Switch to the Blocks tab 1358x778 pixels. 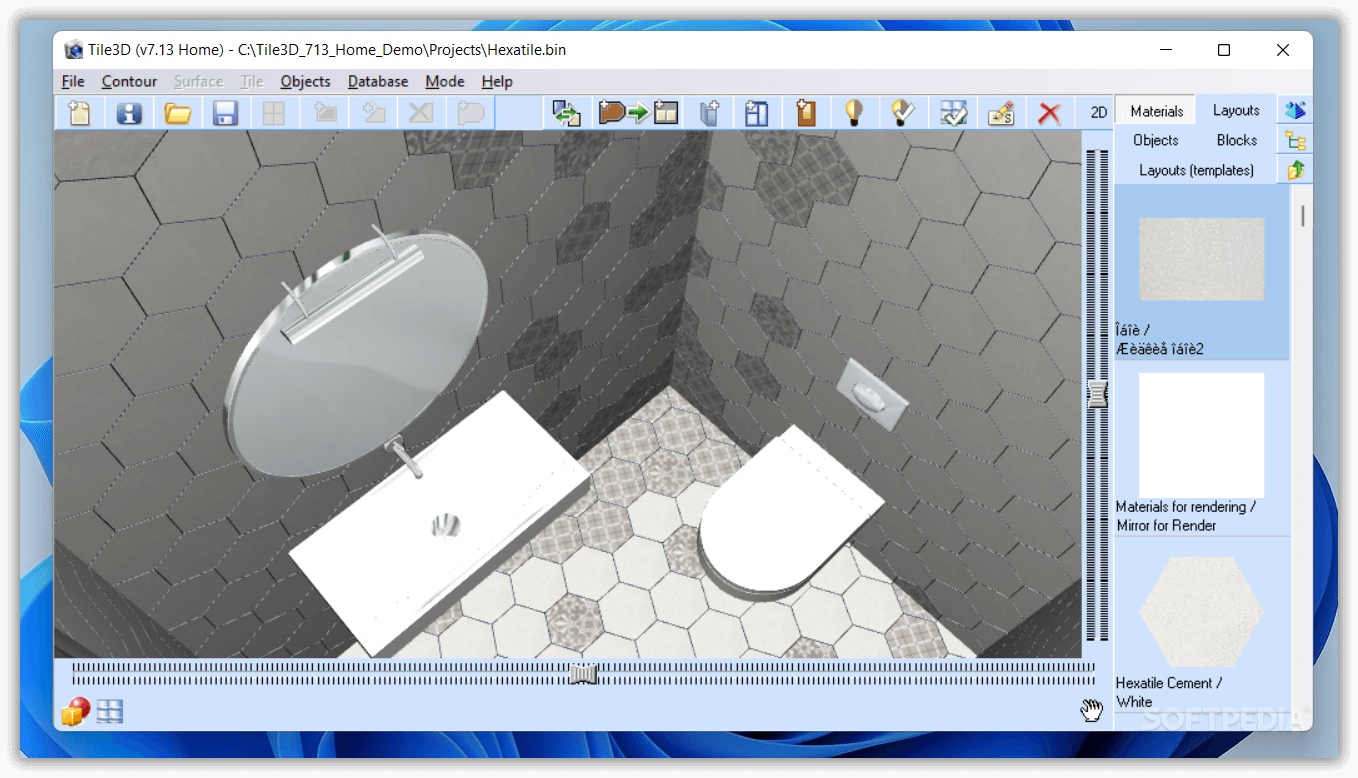(x=1237, y=140)
